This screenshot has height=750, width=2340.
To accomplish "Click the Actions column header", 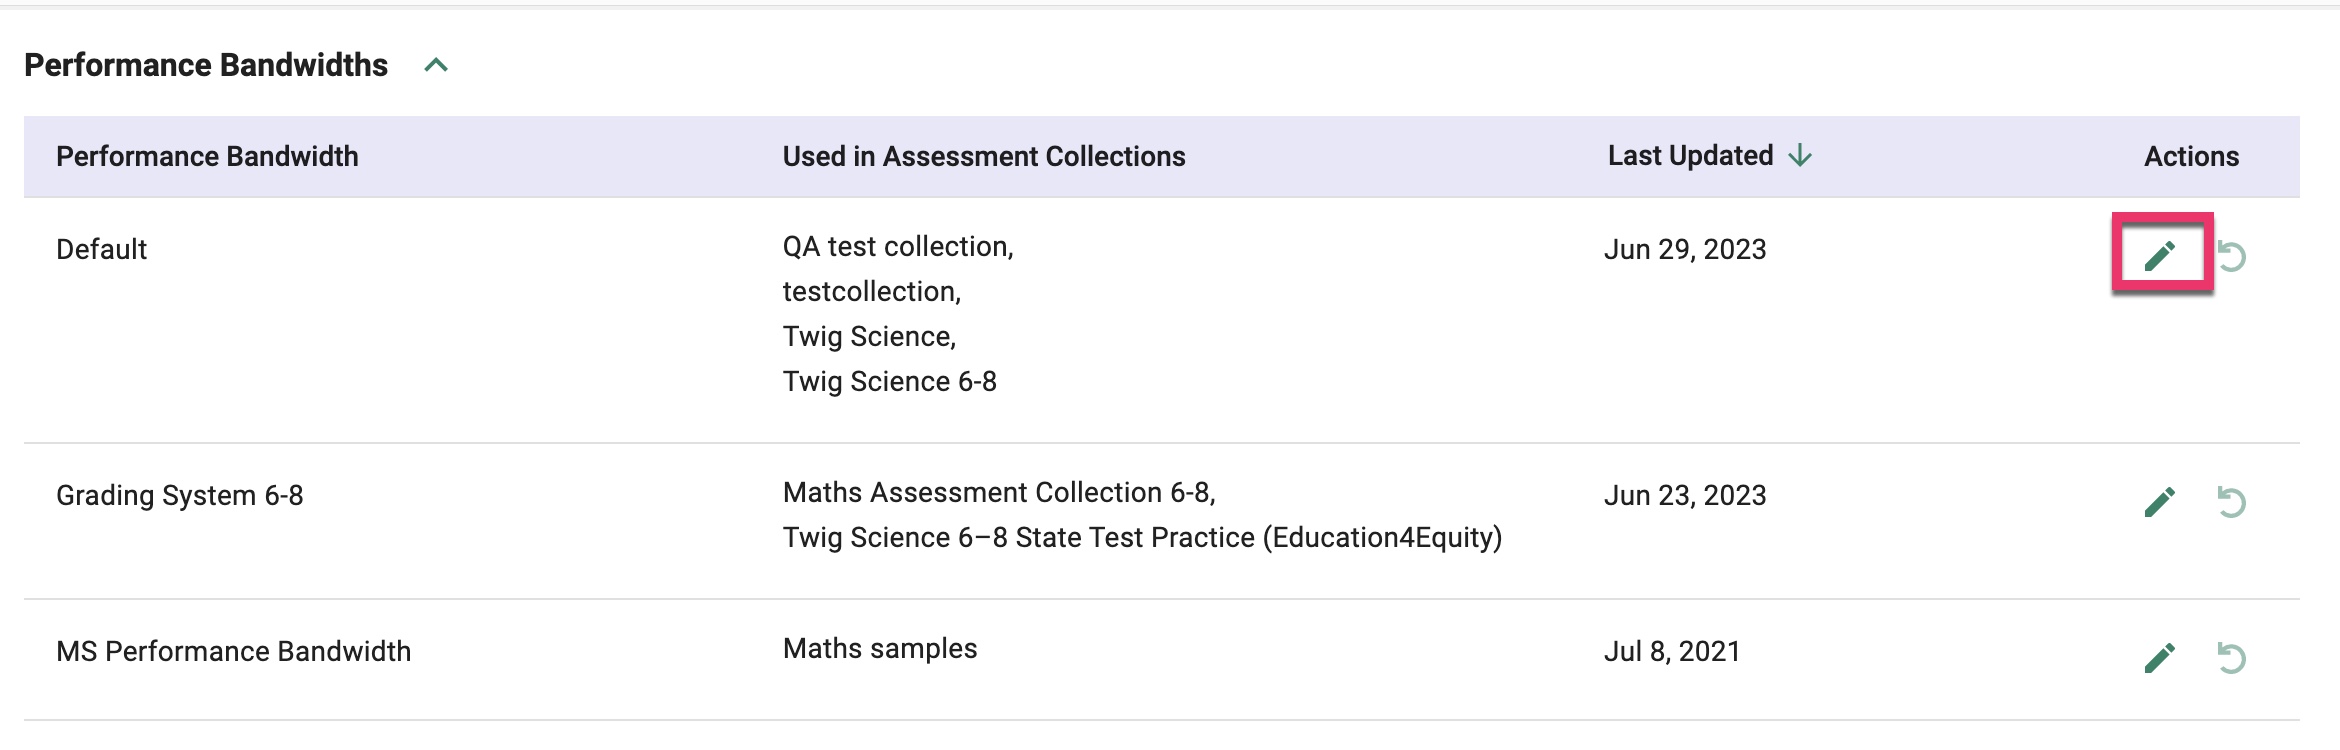I will pyautogui.click(x=2192, y=156).
